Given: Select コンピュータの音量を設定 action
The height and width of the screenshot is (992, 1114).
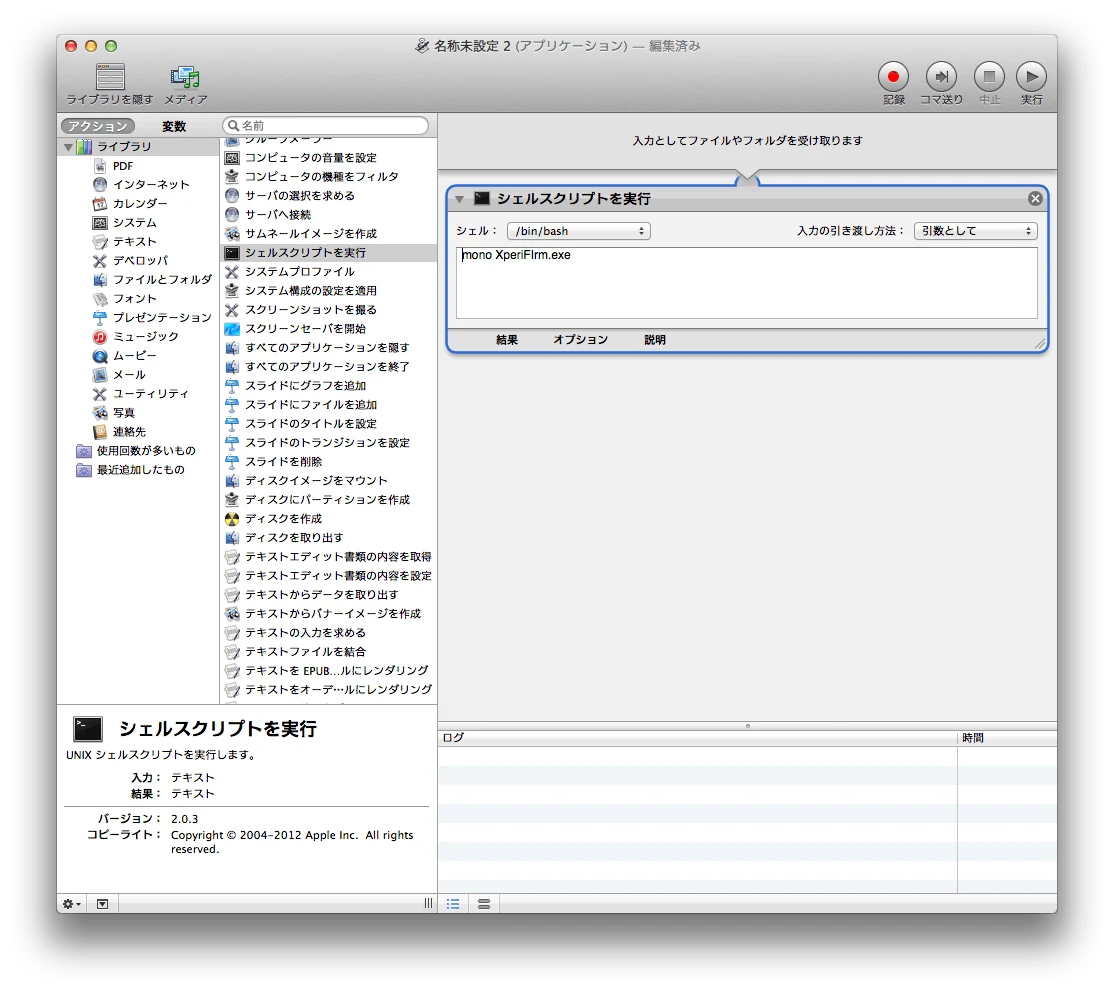Looking at the screenshot, I should 310,157.
